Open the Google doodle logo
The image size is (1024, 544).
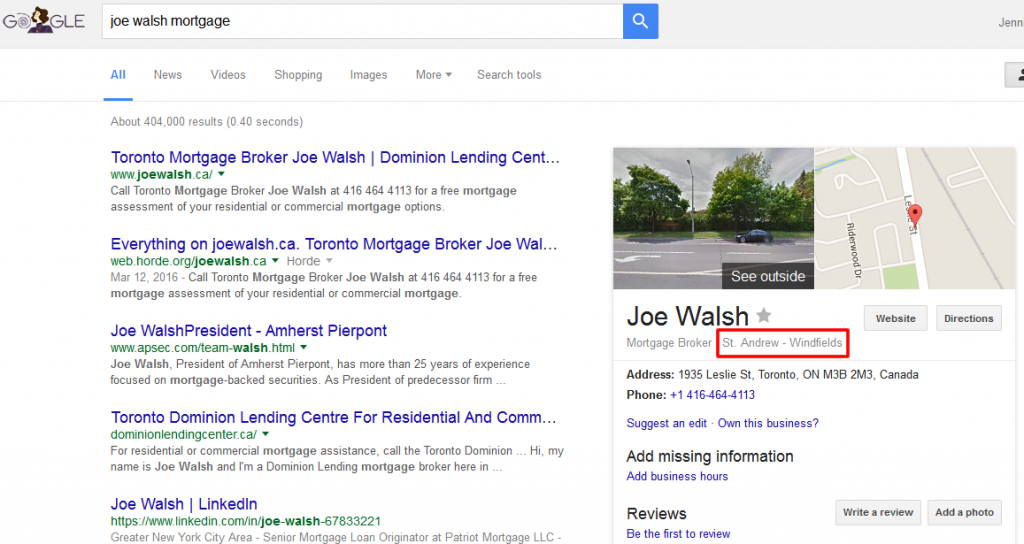tap(44, 20)
